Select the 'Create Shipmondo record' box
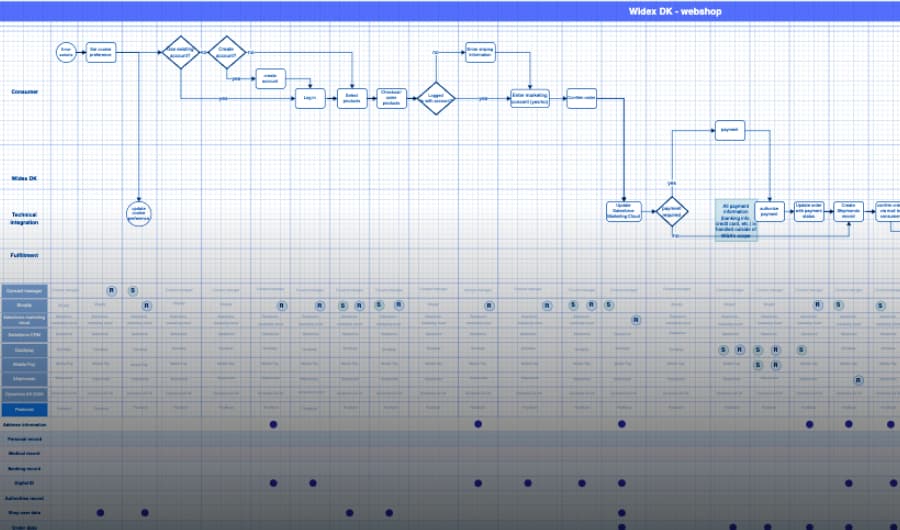 coord(848,211)
